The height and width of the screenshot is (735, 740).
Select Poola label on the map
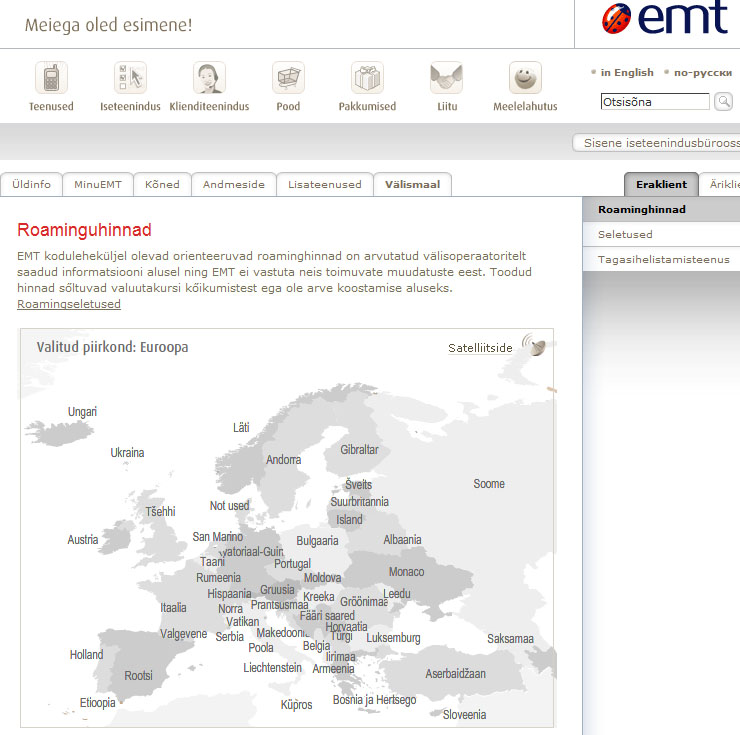click(x=261, y=648)
